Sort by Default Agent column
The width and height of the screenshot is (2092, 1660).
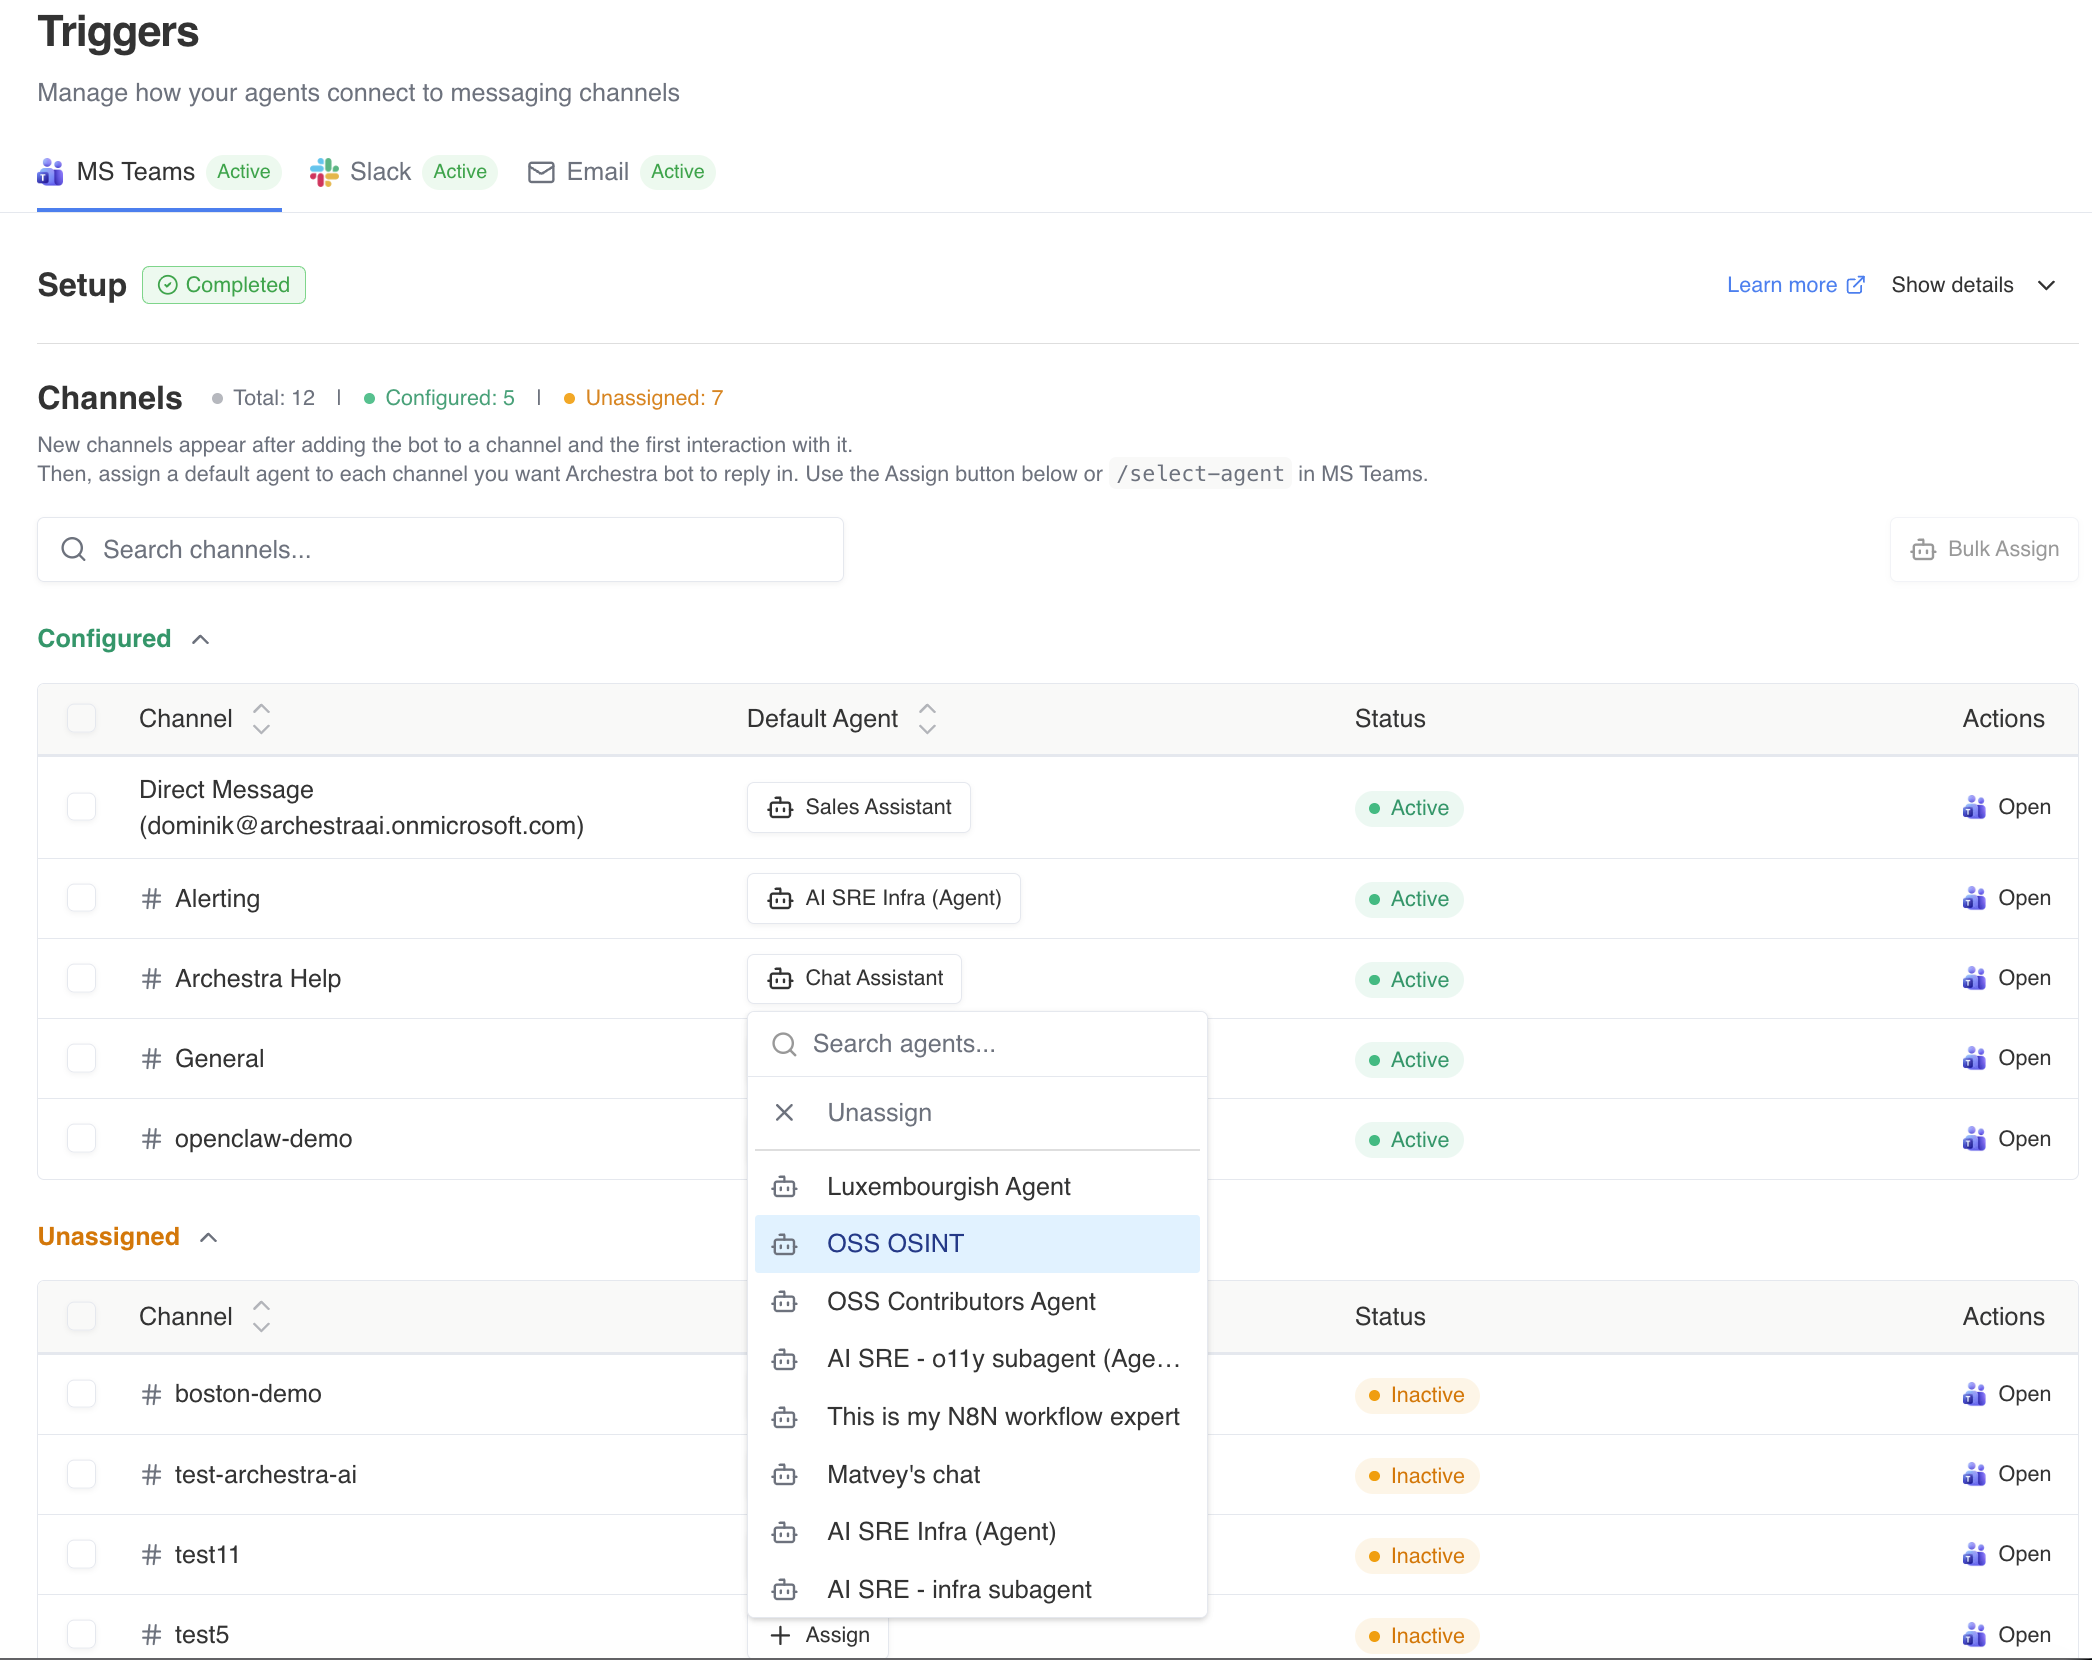pyautogui.click(x=927, y=718)
